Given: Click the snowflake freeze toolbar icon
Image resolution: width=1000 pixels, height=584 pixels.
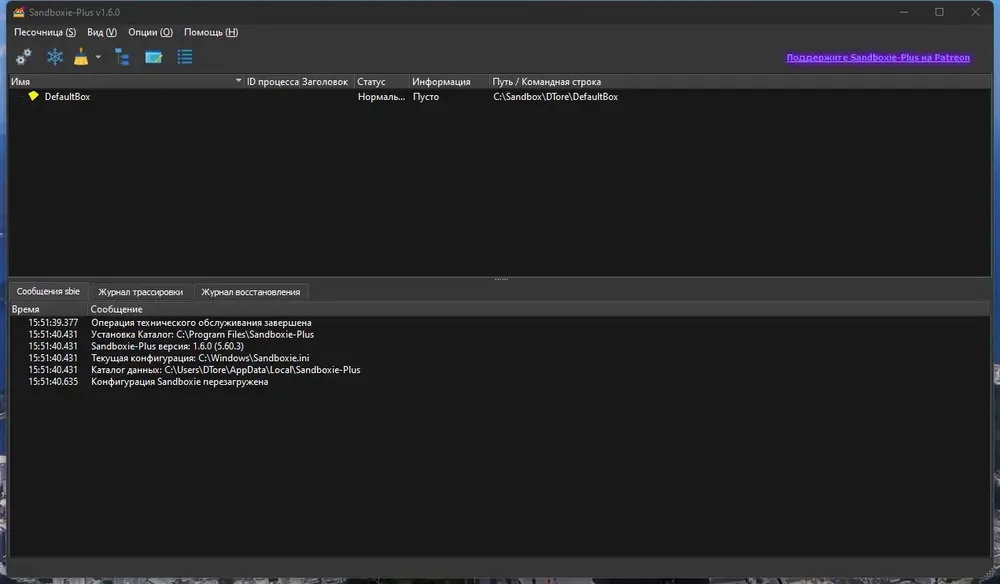Looking at the screenshot, I should click(55, 57).
